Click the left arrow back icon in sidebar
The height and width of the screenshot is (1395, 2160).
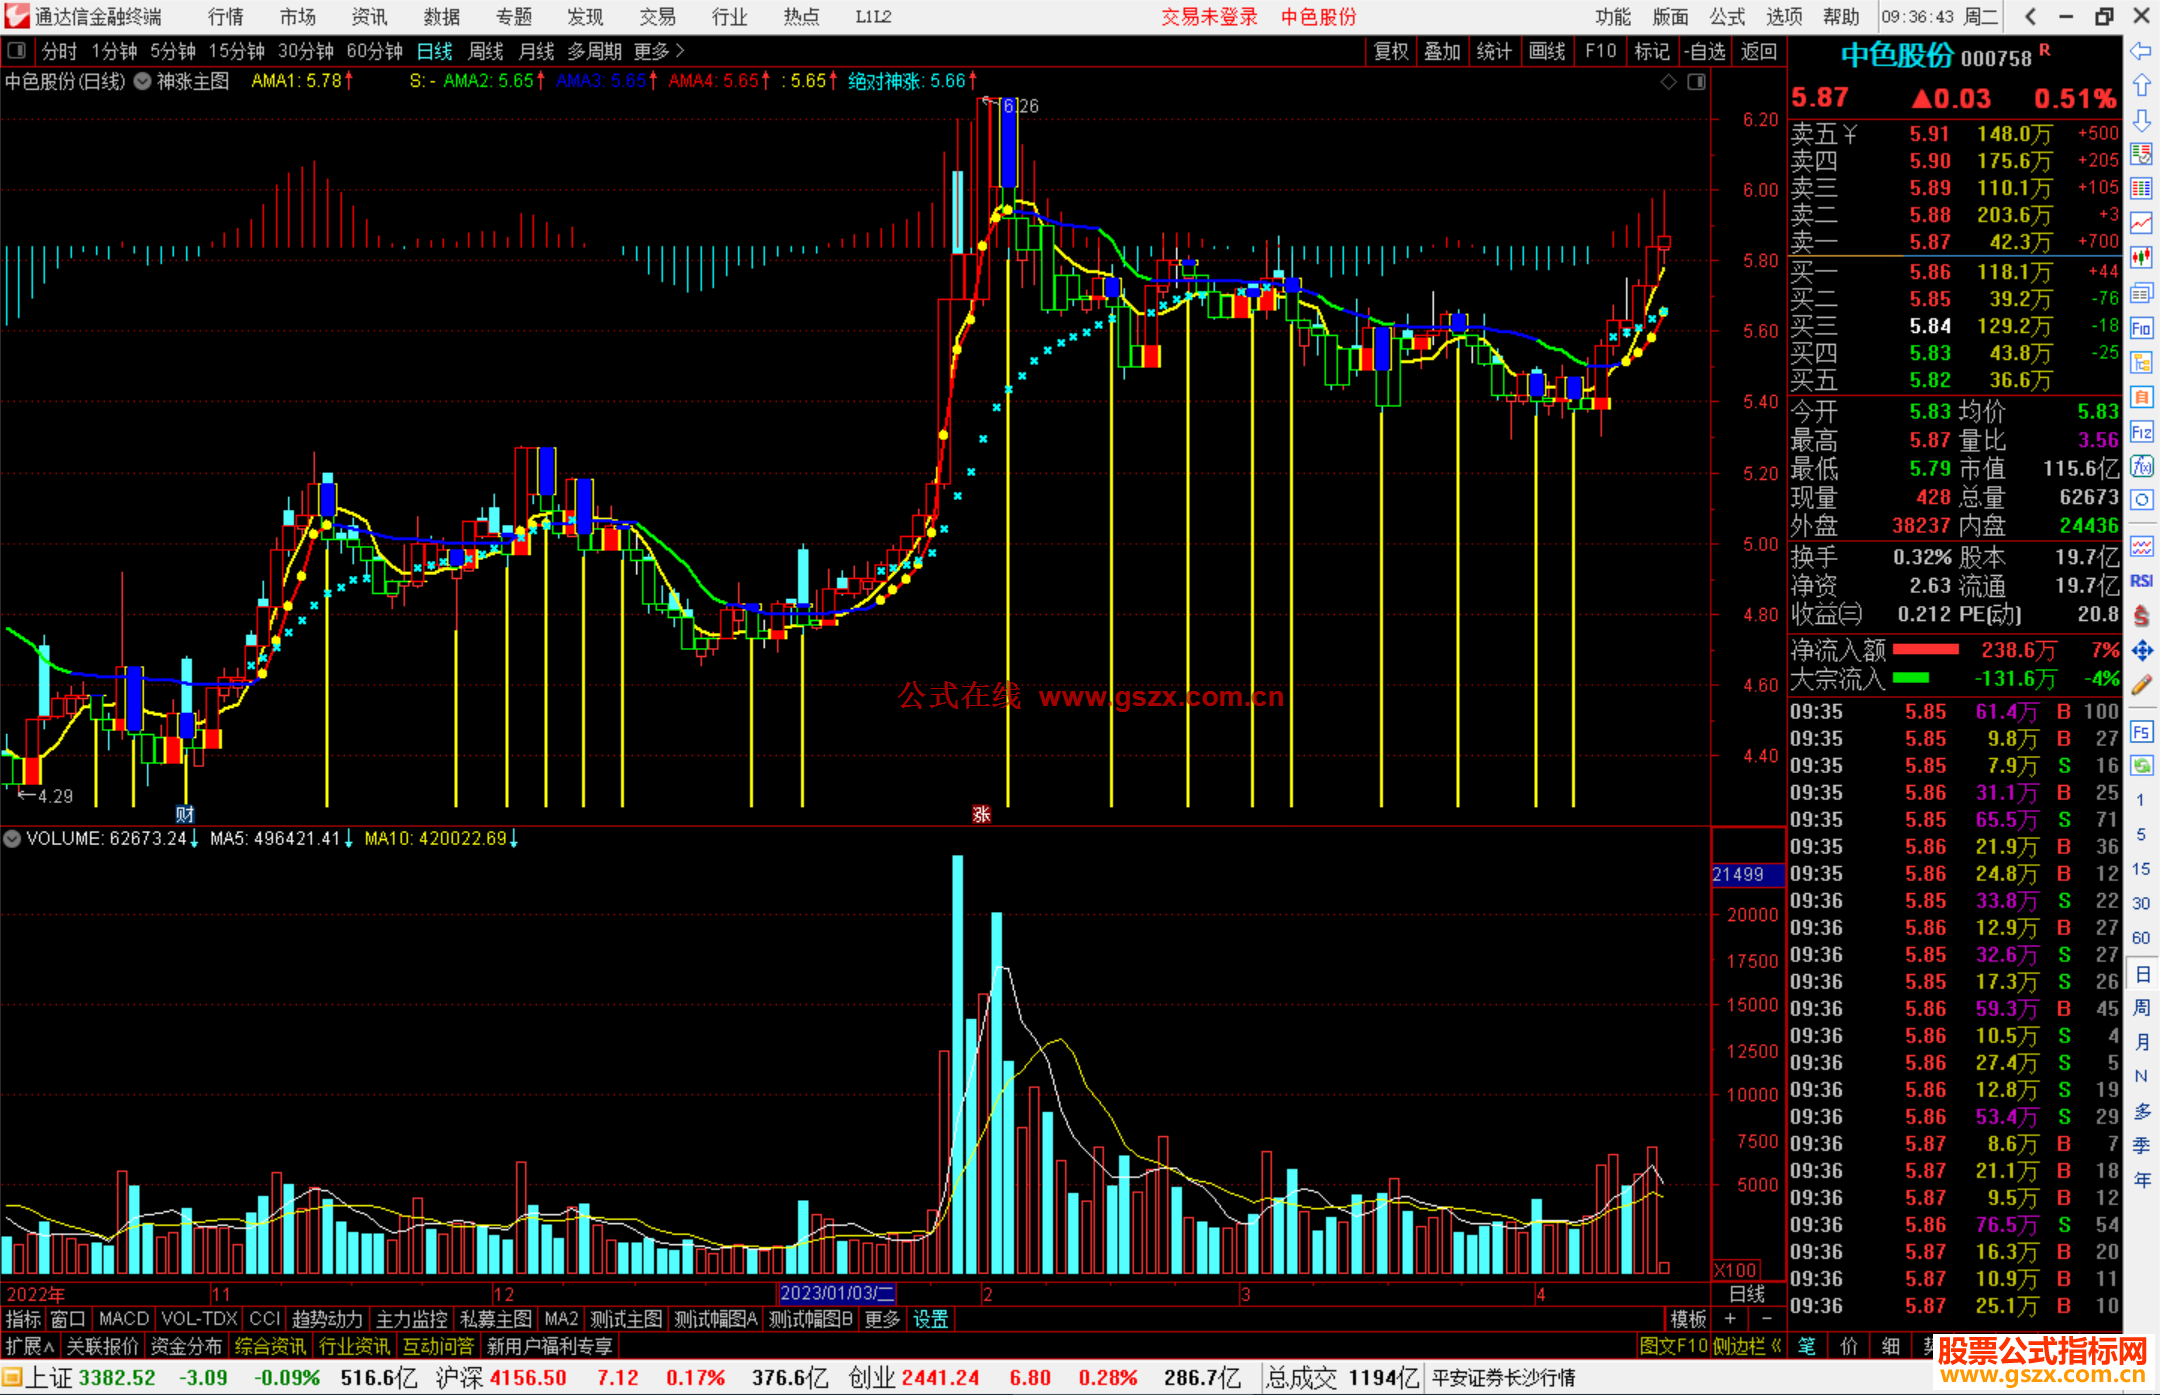(x=2141, y=50)
